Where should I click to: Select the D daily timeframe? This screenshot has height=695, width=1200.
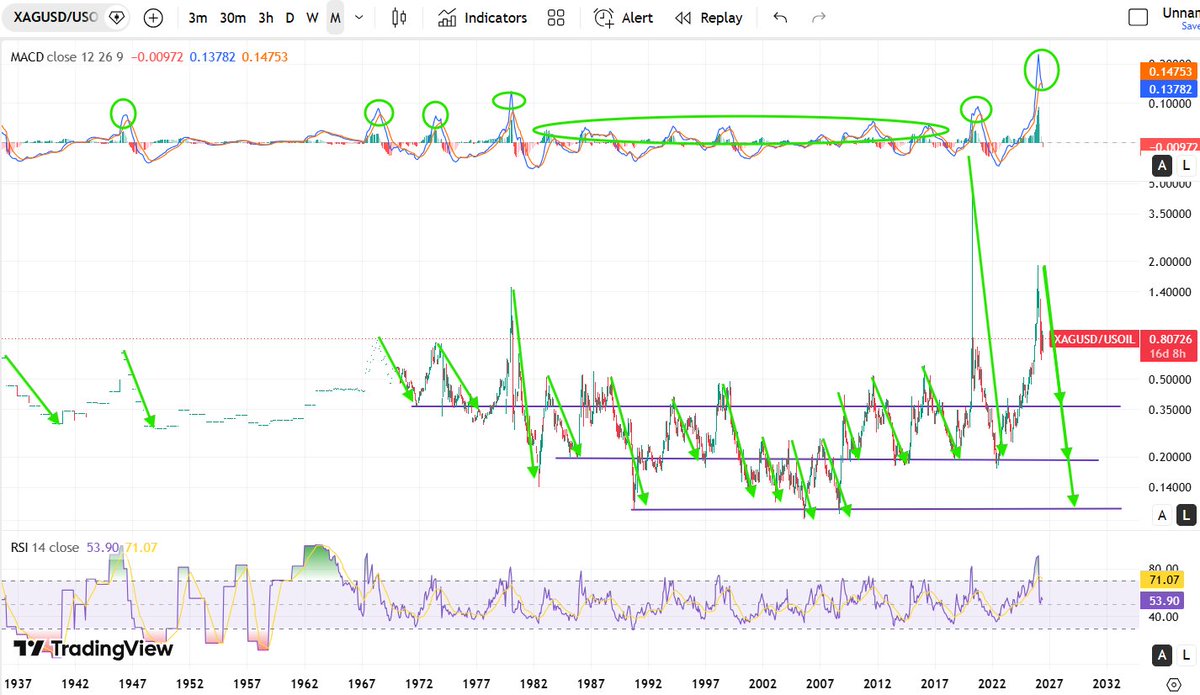(x=290, y=18)
